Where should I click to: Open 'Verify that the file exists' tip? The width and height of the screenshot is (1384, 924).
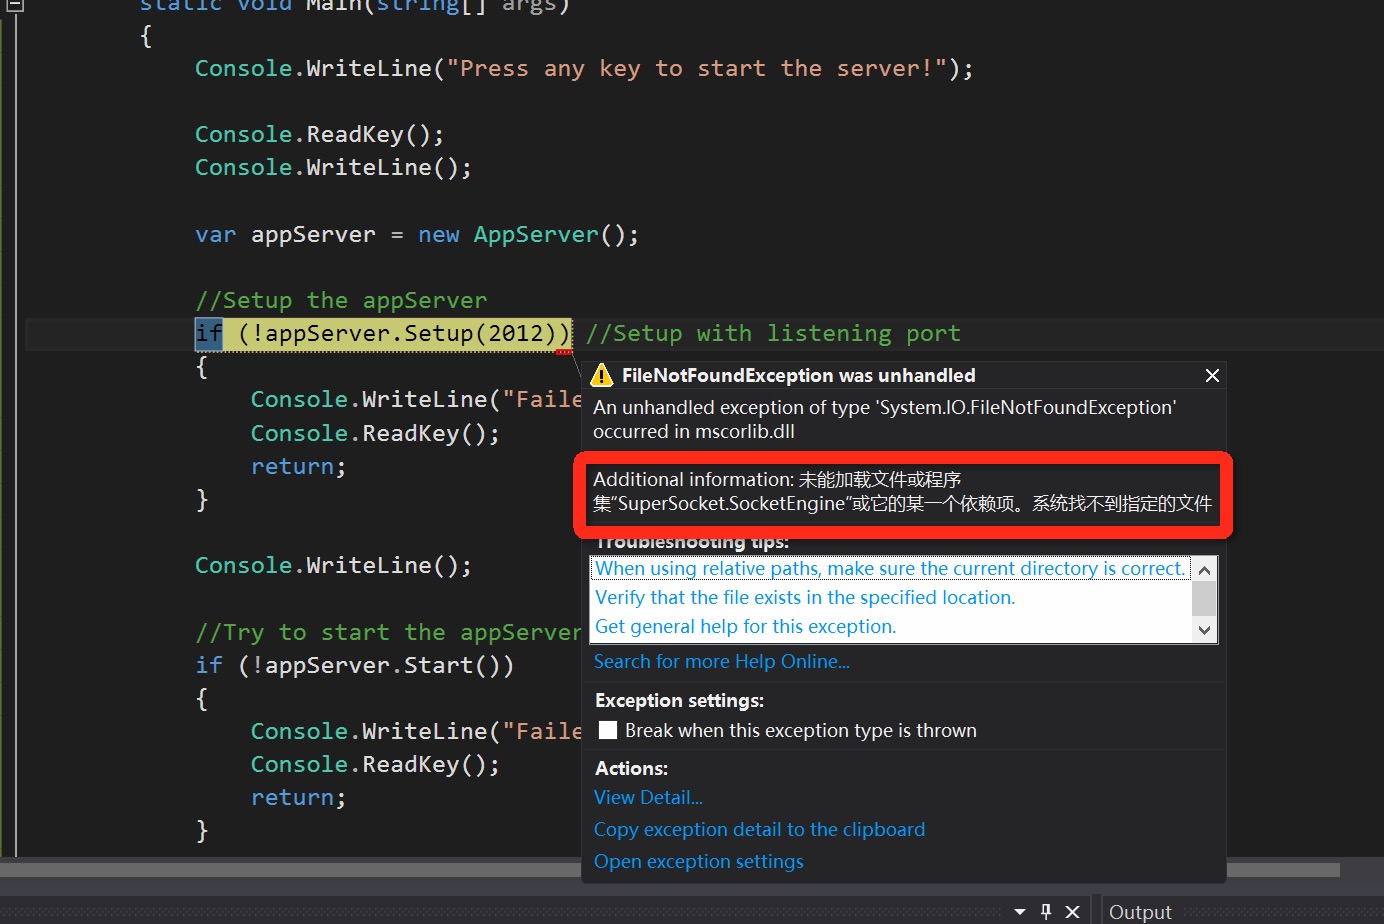pyautogui.click(x=805, y=597)
